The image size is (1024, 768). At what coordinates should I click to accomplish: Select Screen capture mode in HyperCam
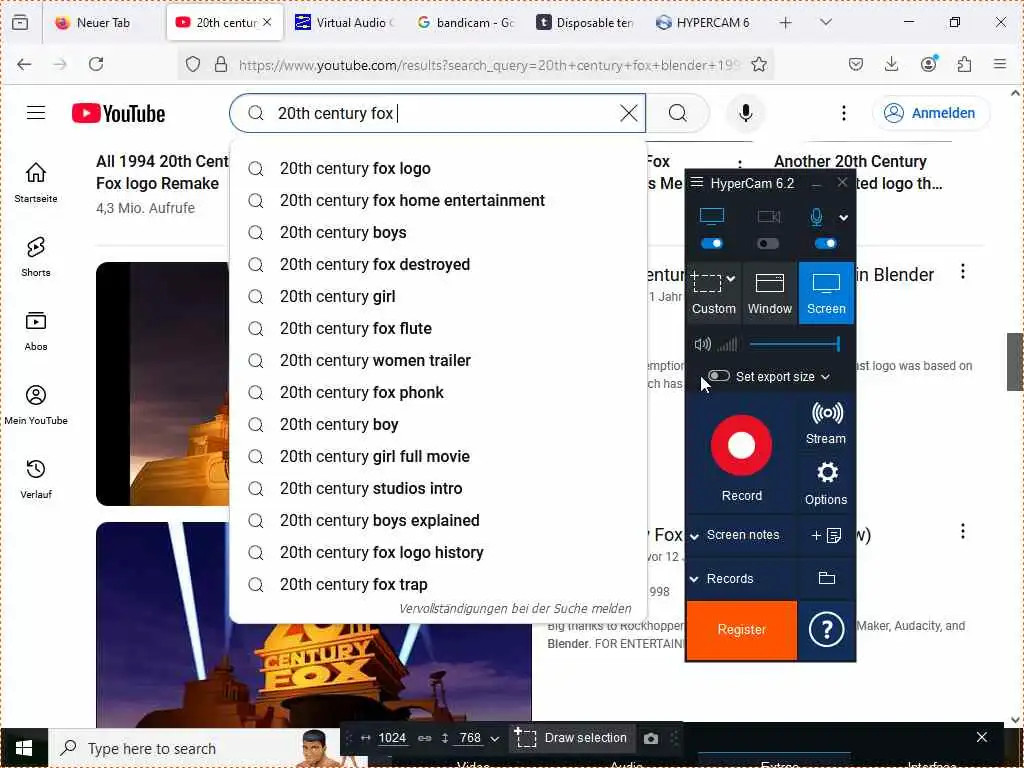click(826, 293)
